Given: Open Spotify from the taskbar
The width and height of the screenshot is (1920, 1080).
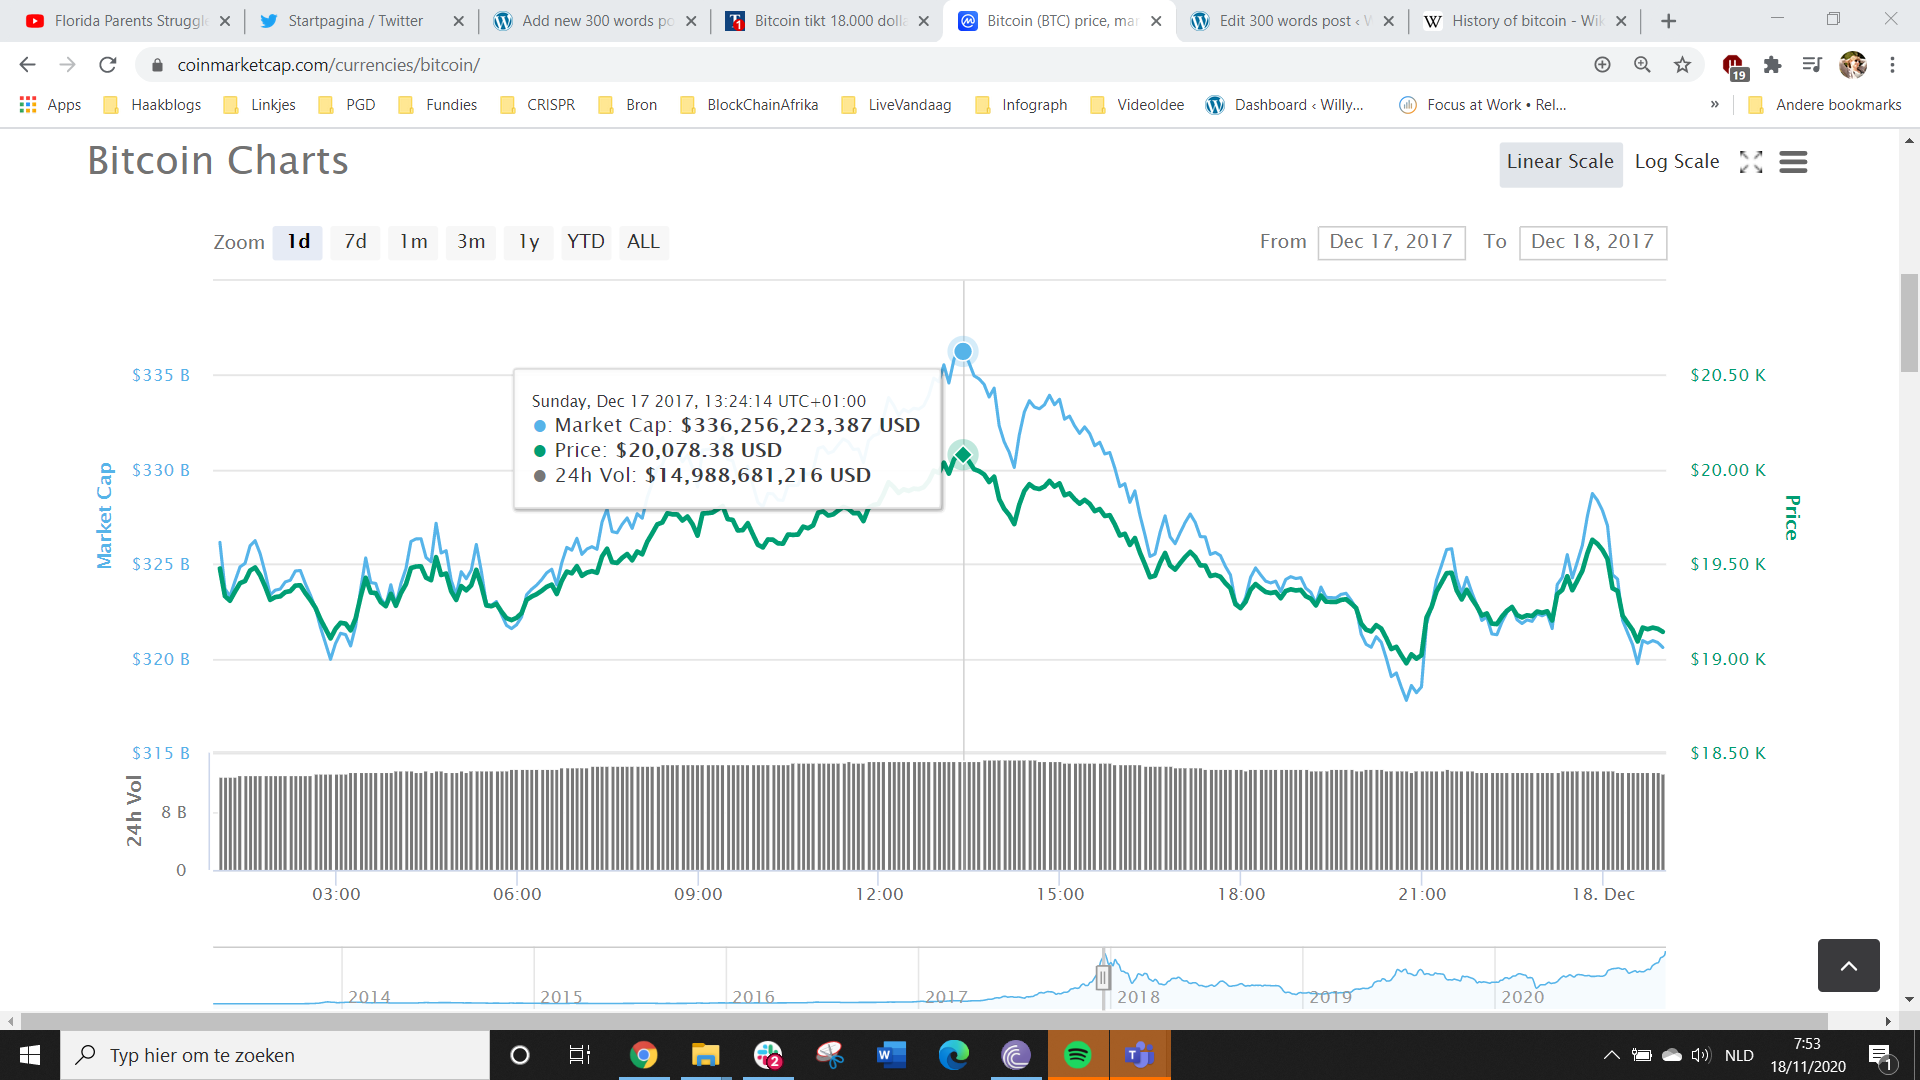Looking at the screenshot, I should coord(1077,1055).
